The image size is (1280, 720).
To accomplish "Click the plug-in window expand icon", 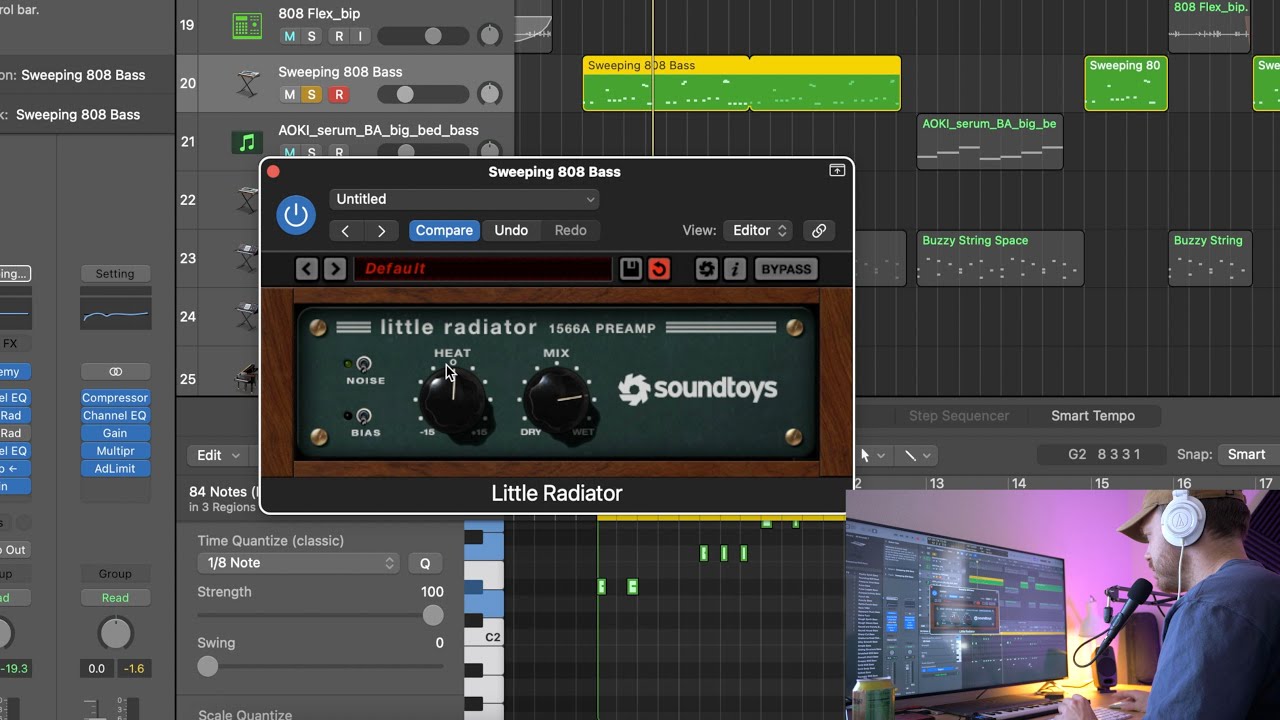I will tap(837, 171).
